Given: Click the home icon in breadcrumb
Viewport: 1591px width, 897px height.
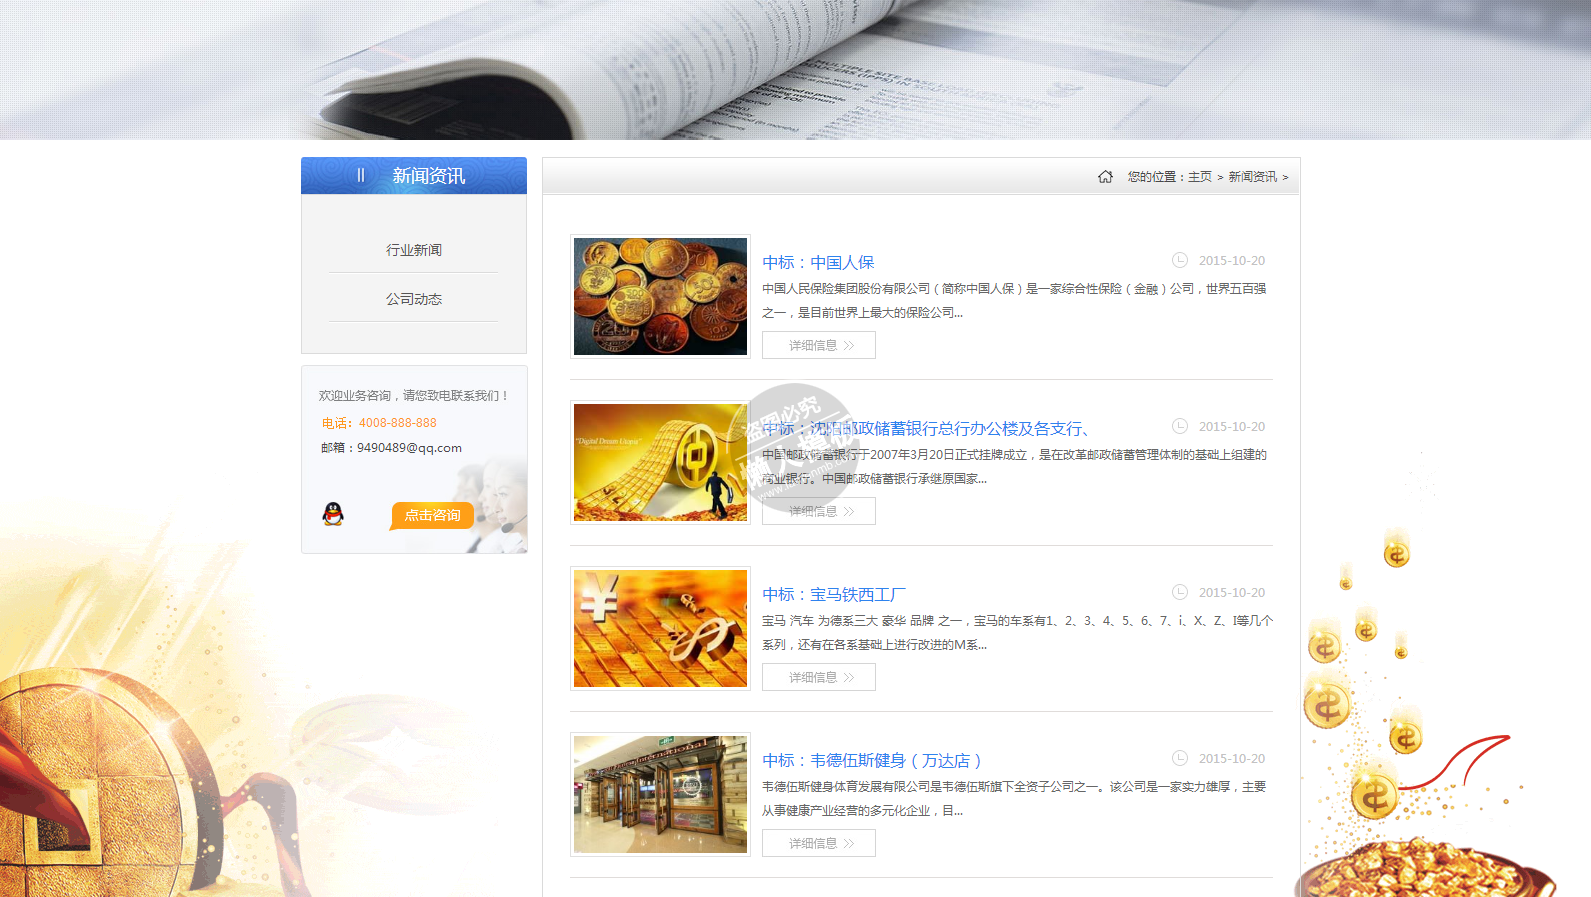Looking at the screenshot, I should 1105,176.
